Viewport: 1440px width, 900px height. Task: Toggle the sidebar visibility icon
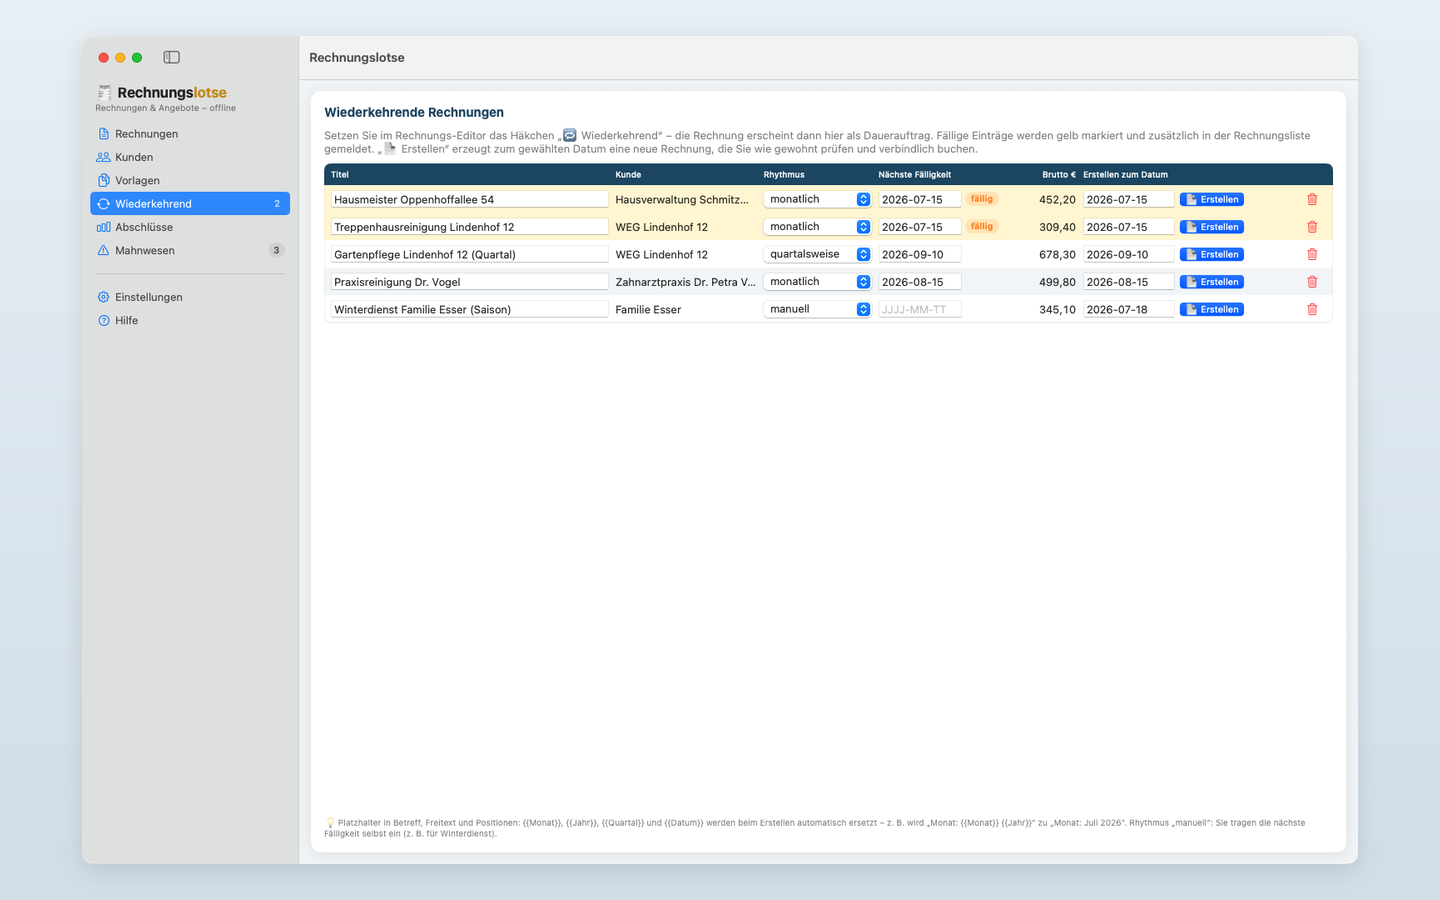[x=171, y=57]
